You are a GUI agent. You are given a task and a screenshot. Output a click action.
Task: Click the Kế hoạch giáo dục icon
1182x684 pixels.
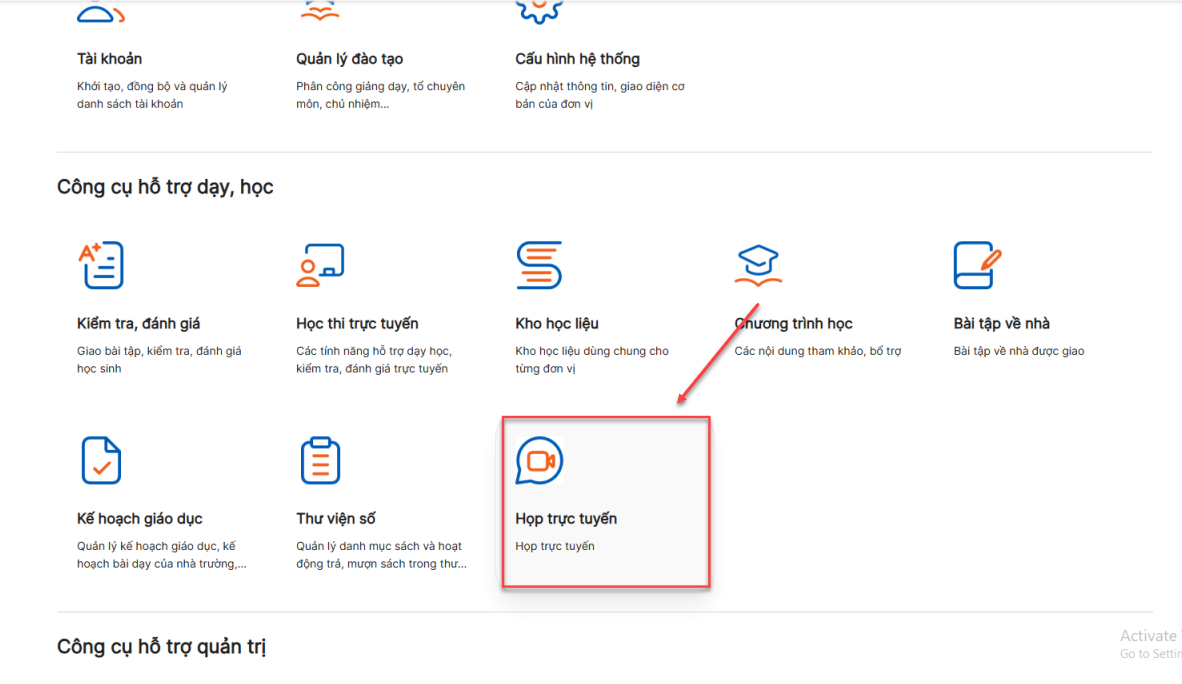[x=100, y=460]
